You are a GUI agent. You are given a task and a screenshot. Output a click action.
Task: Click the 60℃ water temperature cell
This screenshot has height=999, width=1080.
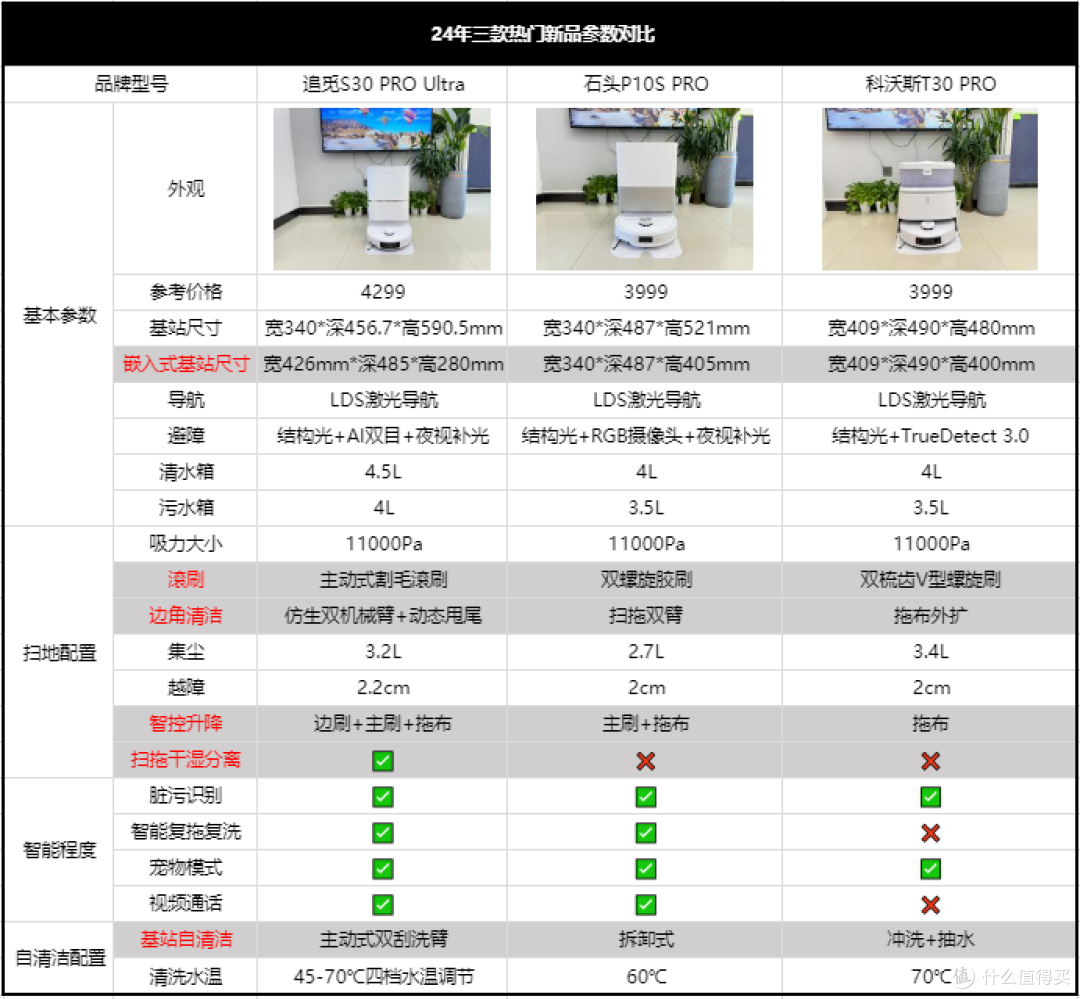click(645, 976)
